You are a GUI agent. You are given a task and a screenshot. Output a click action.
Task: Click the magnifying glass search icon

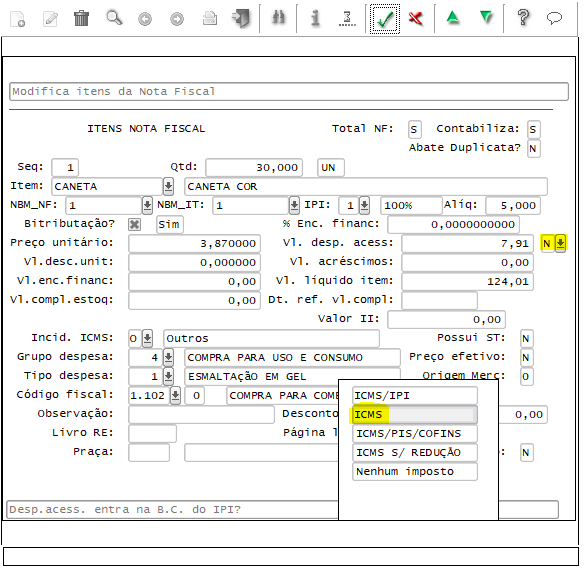[114, 18]
